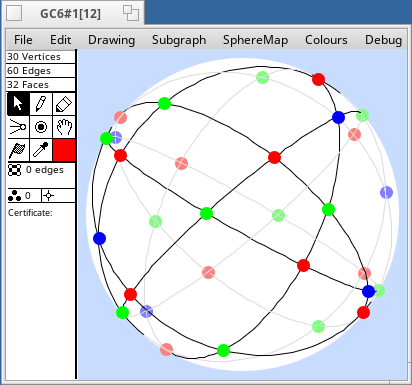
Task: Choose the scissors cut tool
Action: tap(18, 127)
